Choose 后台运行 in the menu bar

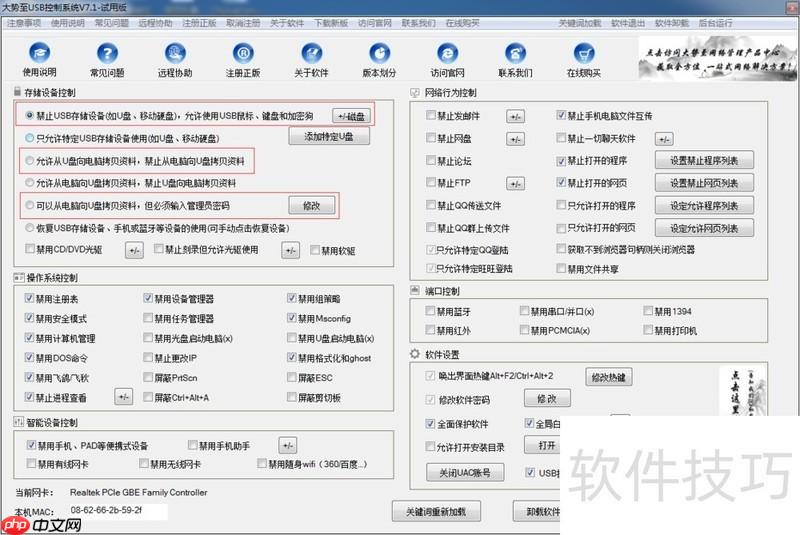click(x=716, y=23)
